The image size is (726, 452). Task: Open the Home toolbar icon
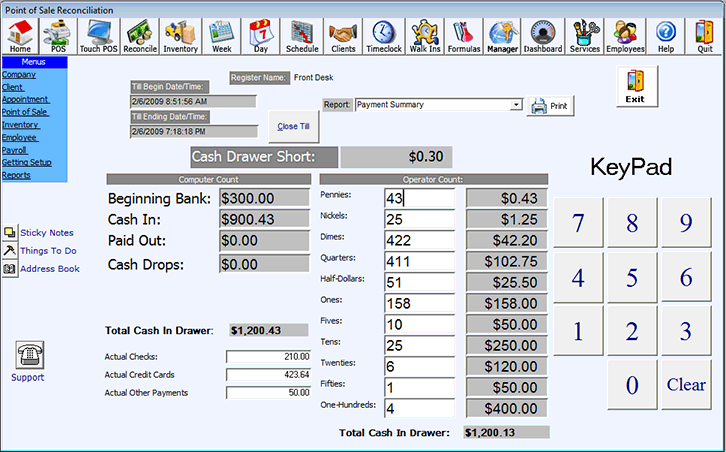pos(20,36)
